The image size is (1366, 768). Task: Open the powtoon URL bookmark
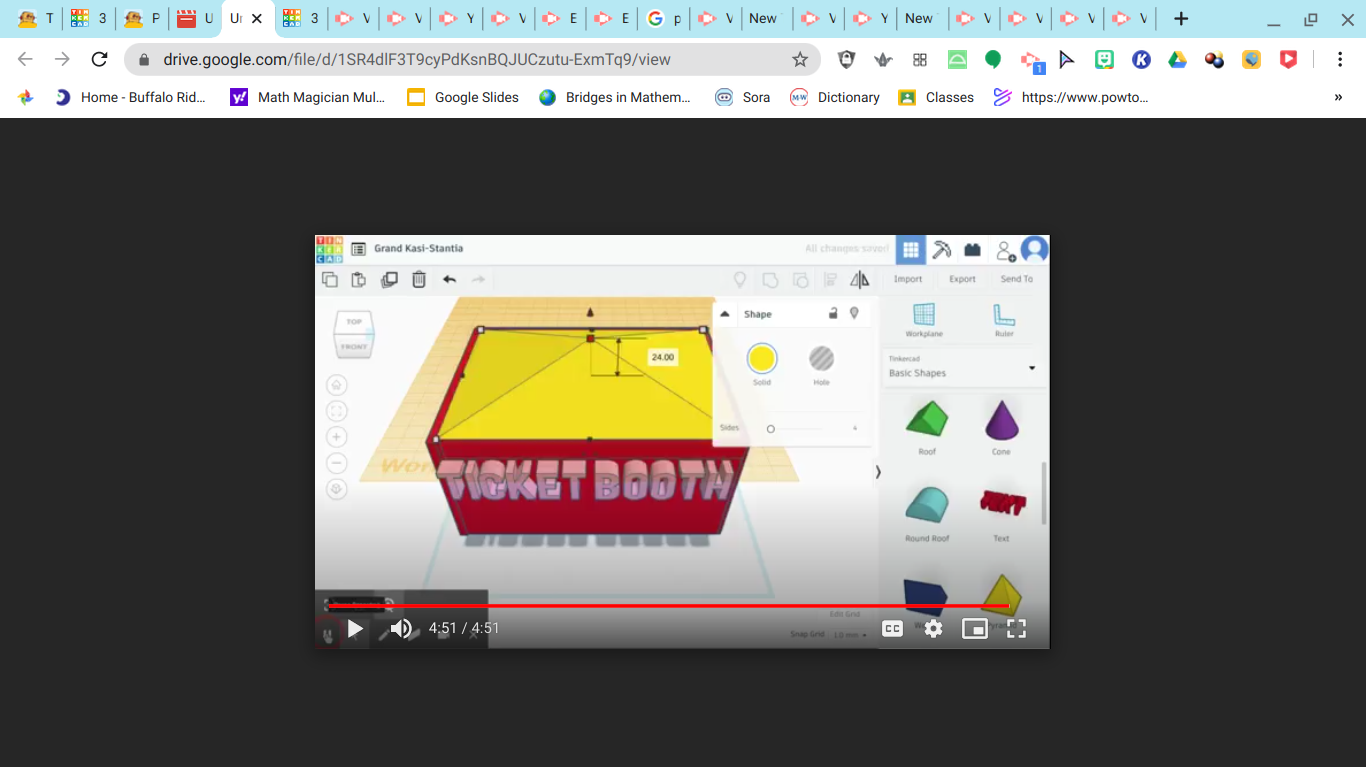[1071, 97]
